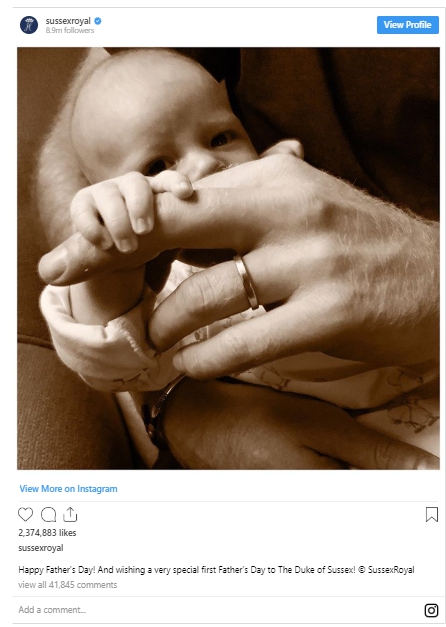
Task: Click the sussexroyal username in the header
Action: tap(68, 21)
